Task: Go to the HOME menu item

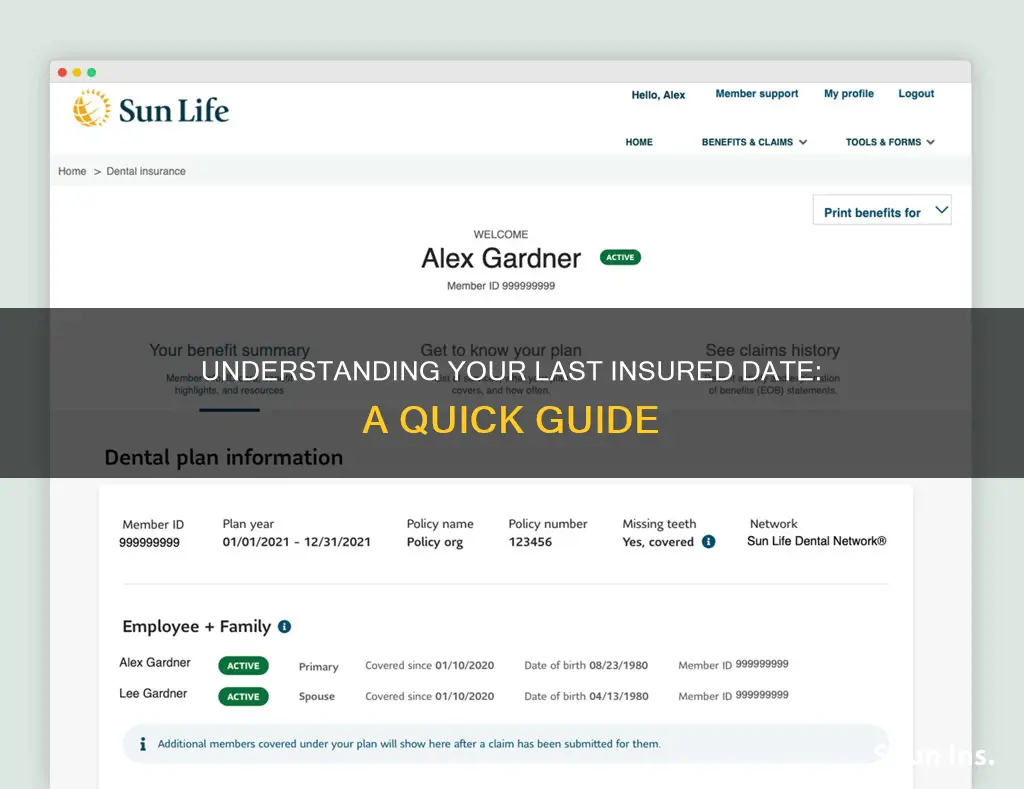Action: 639,142
